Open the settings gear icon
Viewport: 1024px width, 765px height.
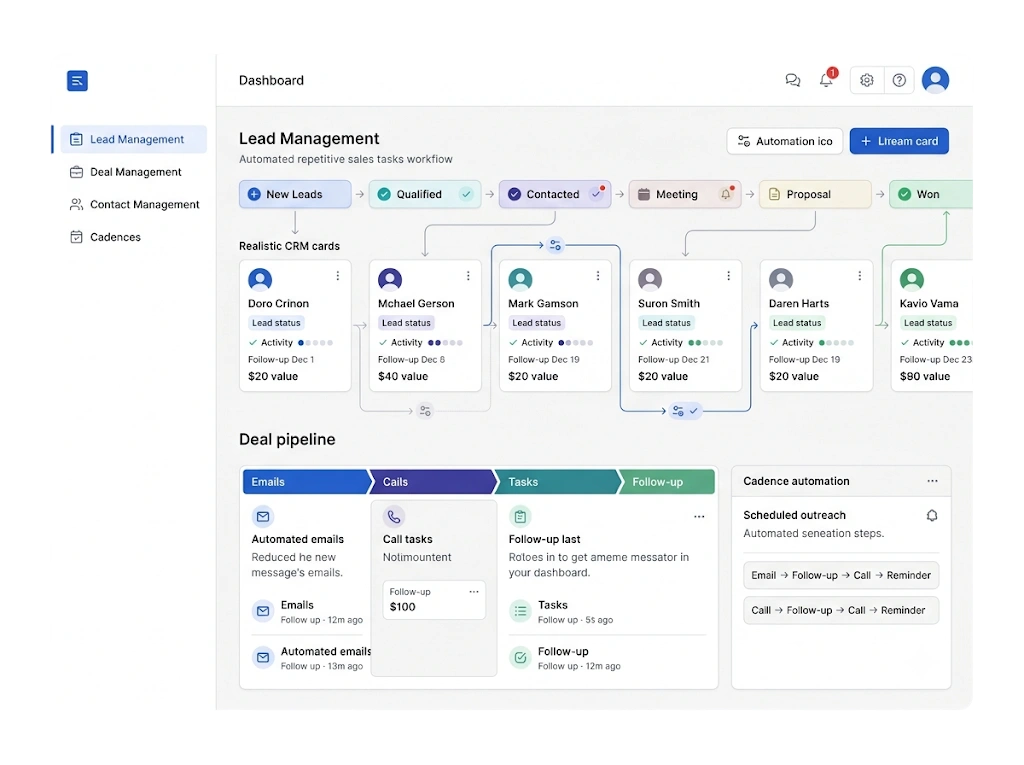tap(867, 80)
